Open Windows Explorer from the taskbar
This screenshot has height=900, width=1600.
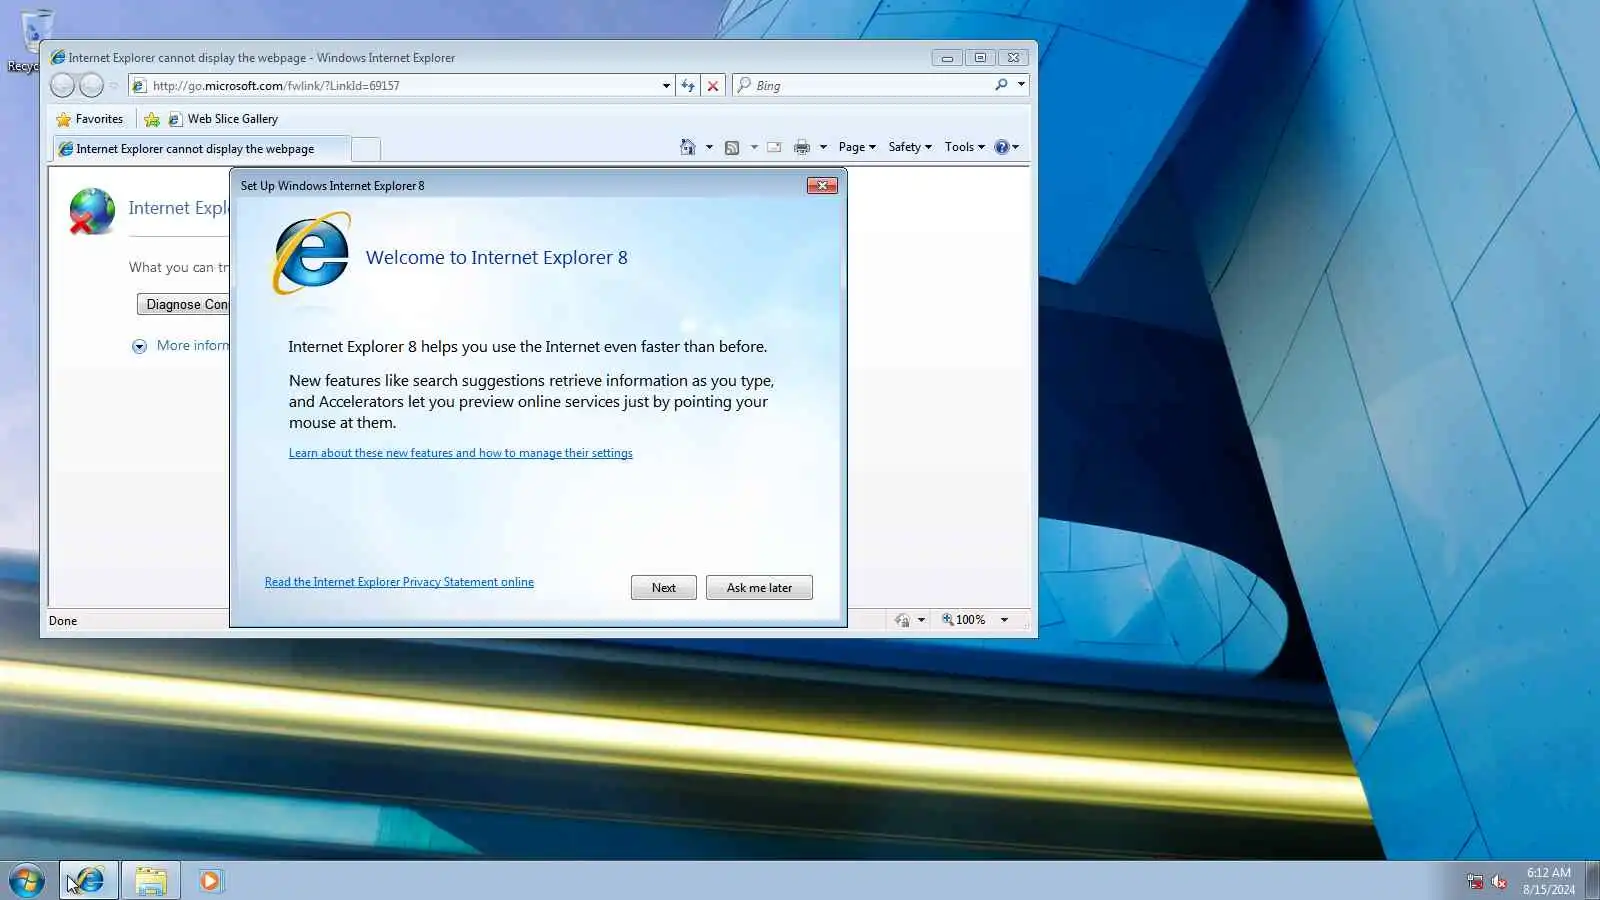tap(151, 881)
